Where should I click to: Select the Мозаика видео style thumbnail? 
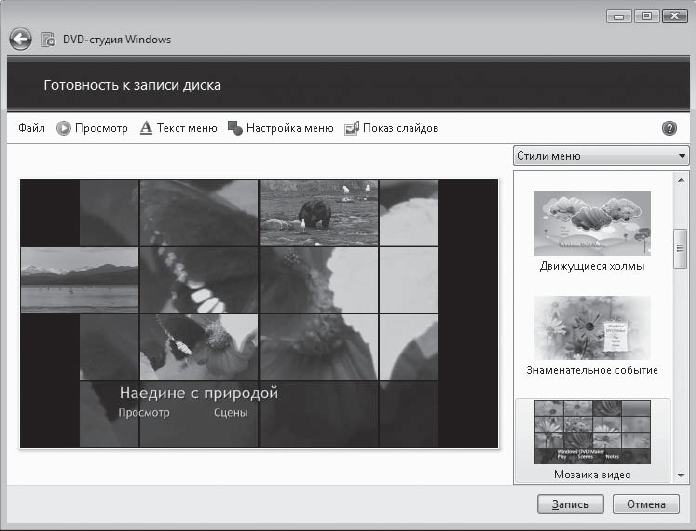(592, 432)
